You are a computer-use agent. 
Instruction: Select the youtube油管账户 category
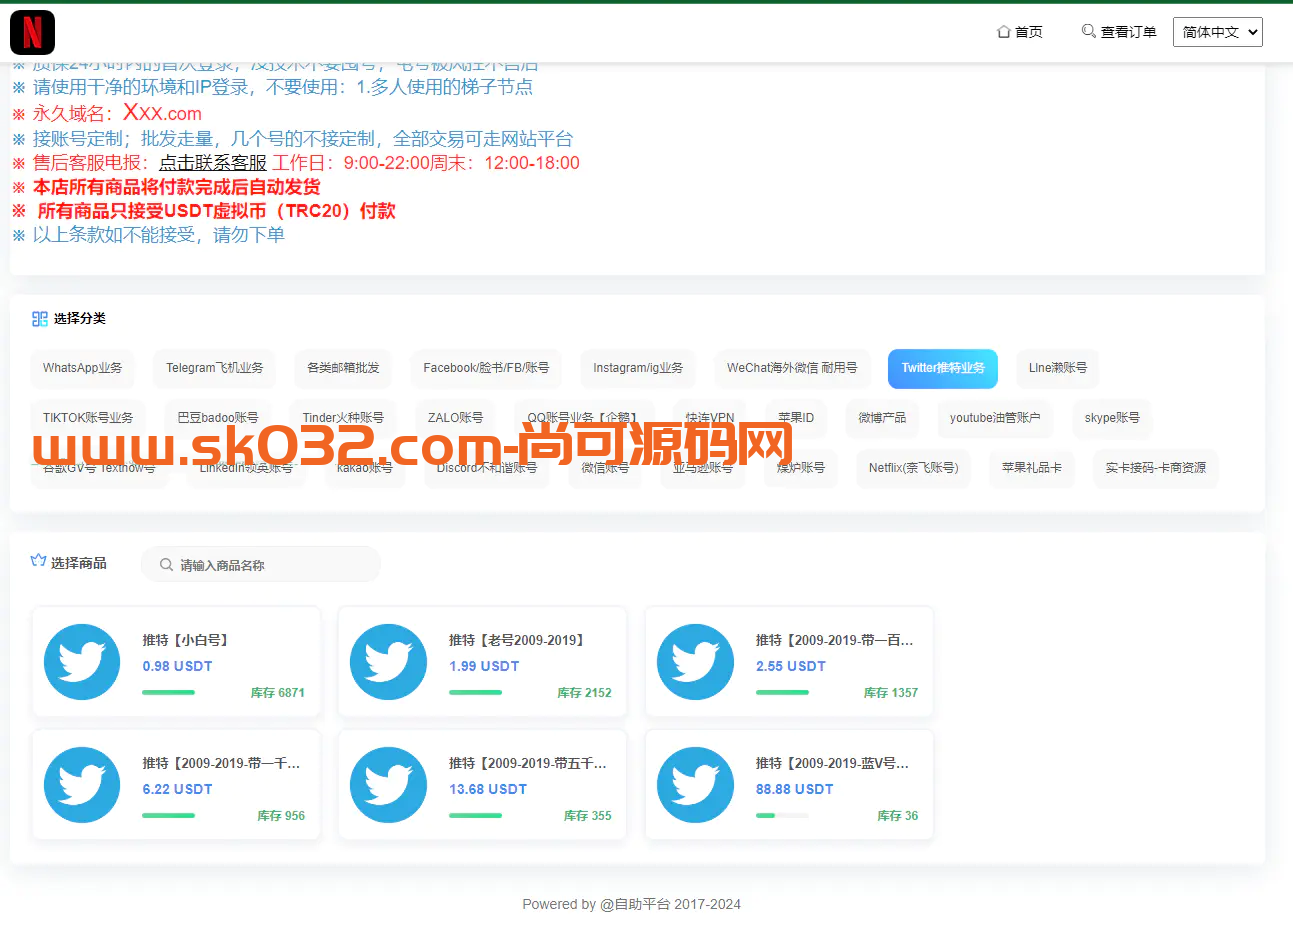(995, 418)
